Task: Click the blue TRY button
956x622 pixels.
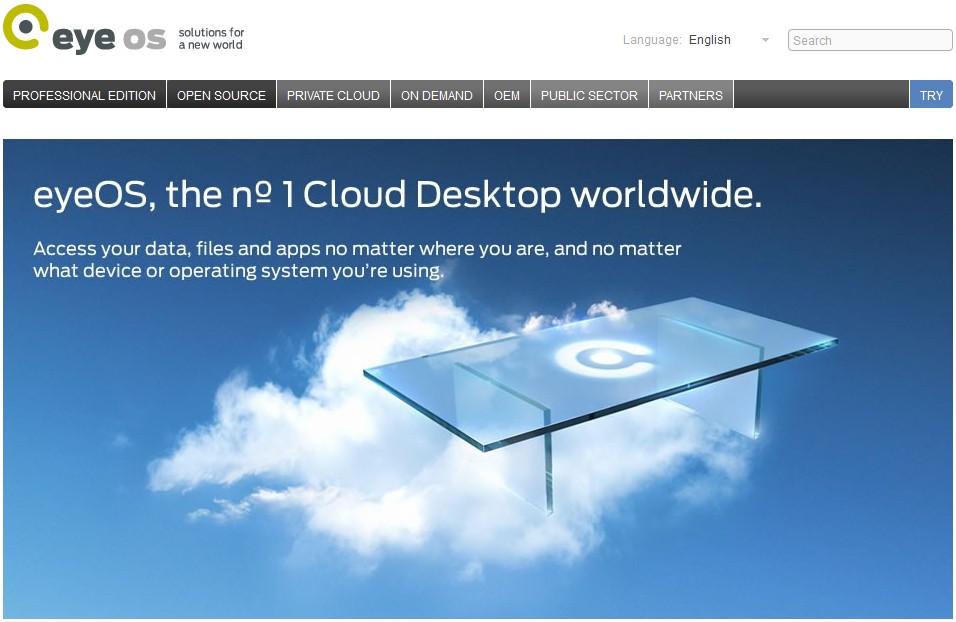Action: coord(931,95)
